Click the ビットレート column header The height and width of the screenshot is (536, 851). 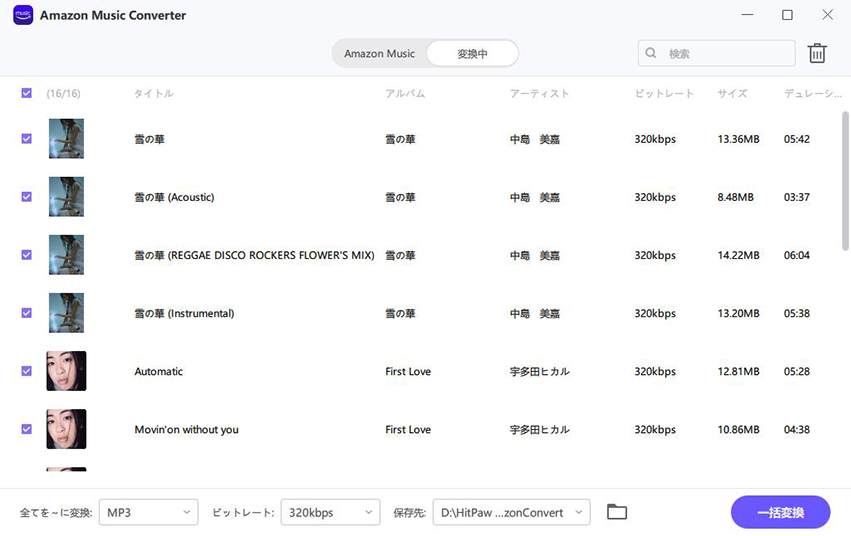664,93
